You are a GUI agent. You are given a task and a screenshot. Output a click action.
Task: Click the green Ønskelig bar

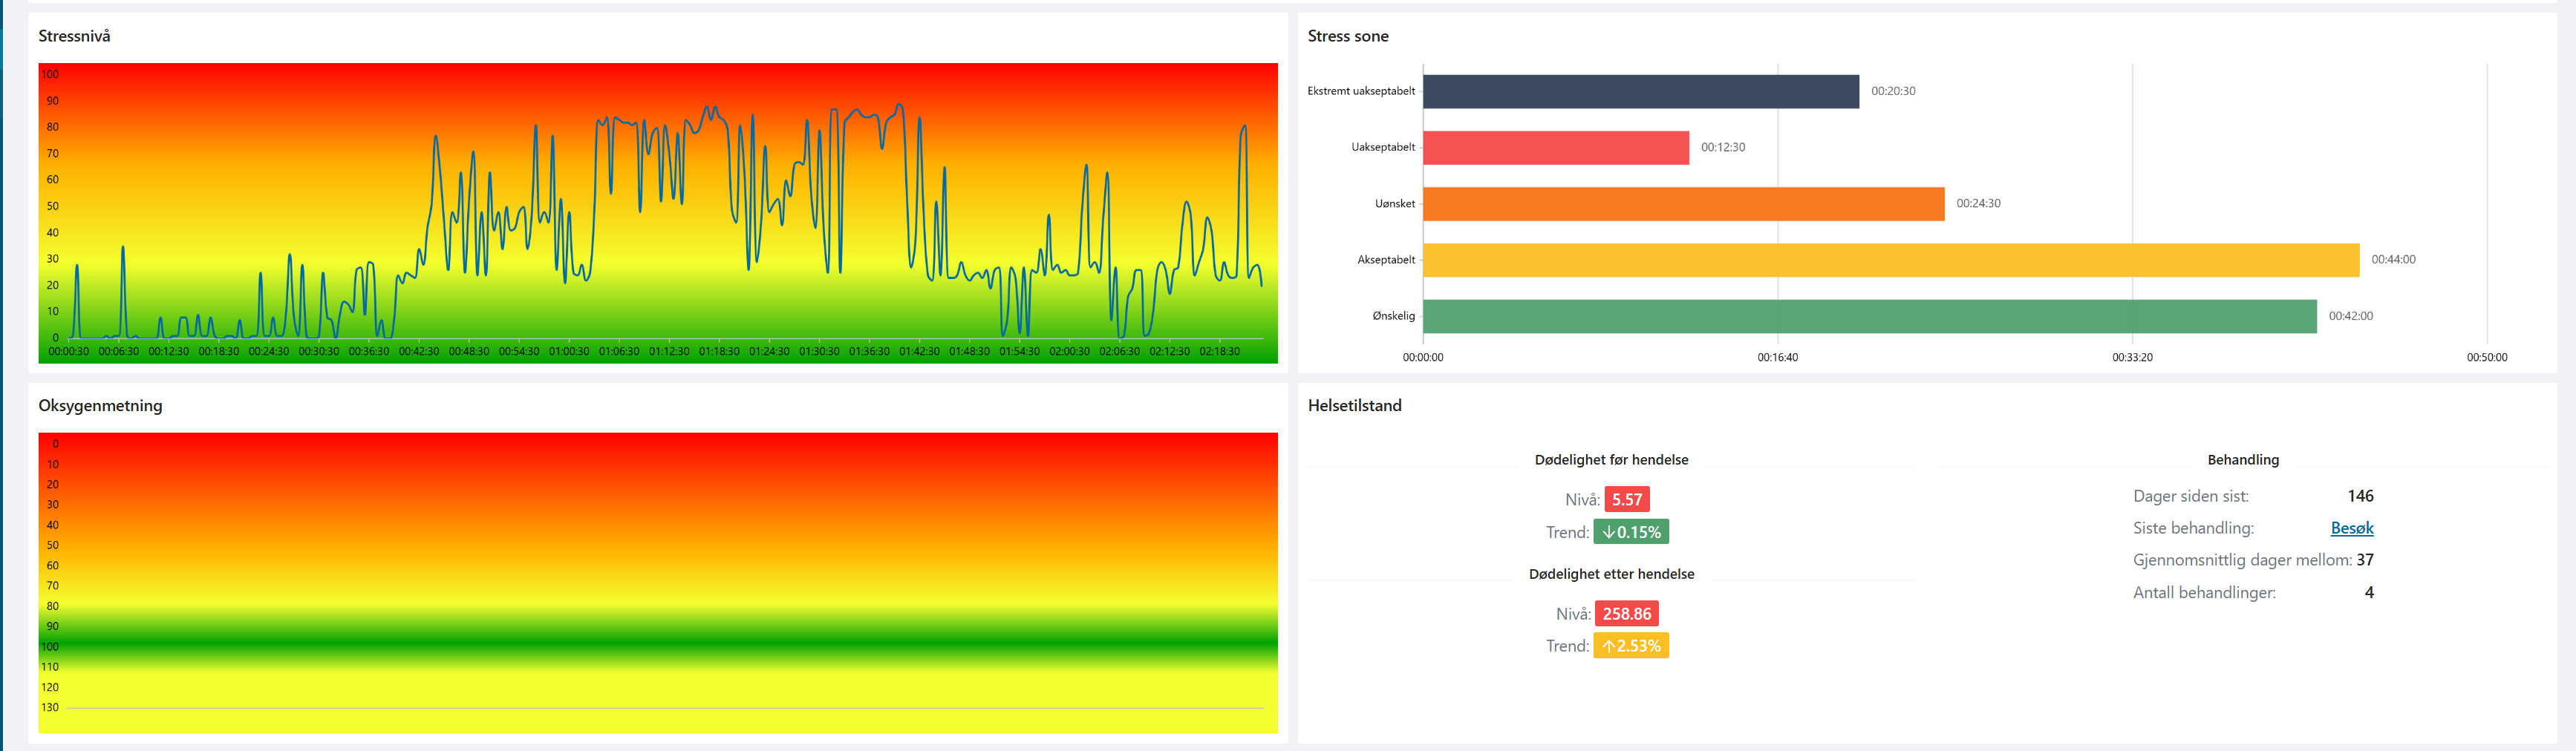pyautogui.click(x=1869, y=316)
